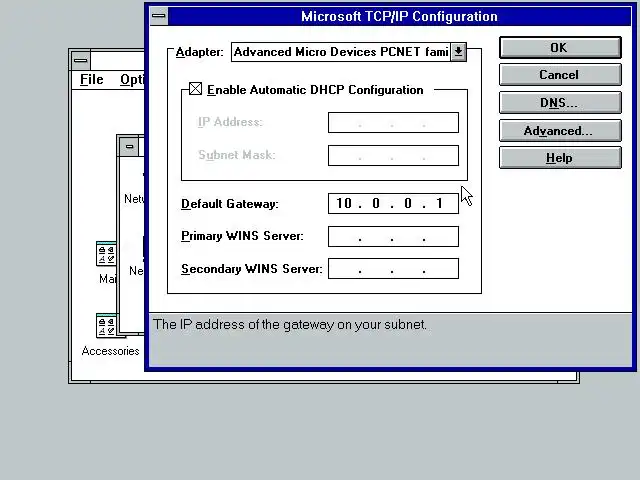
Task: Open TCP/IP Configuration dialog control menu box
Action: 159,16
